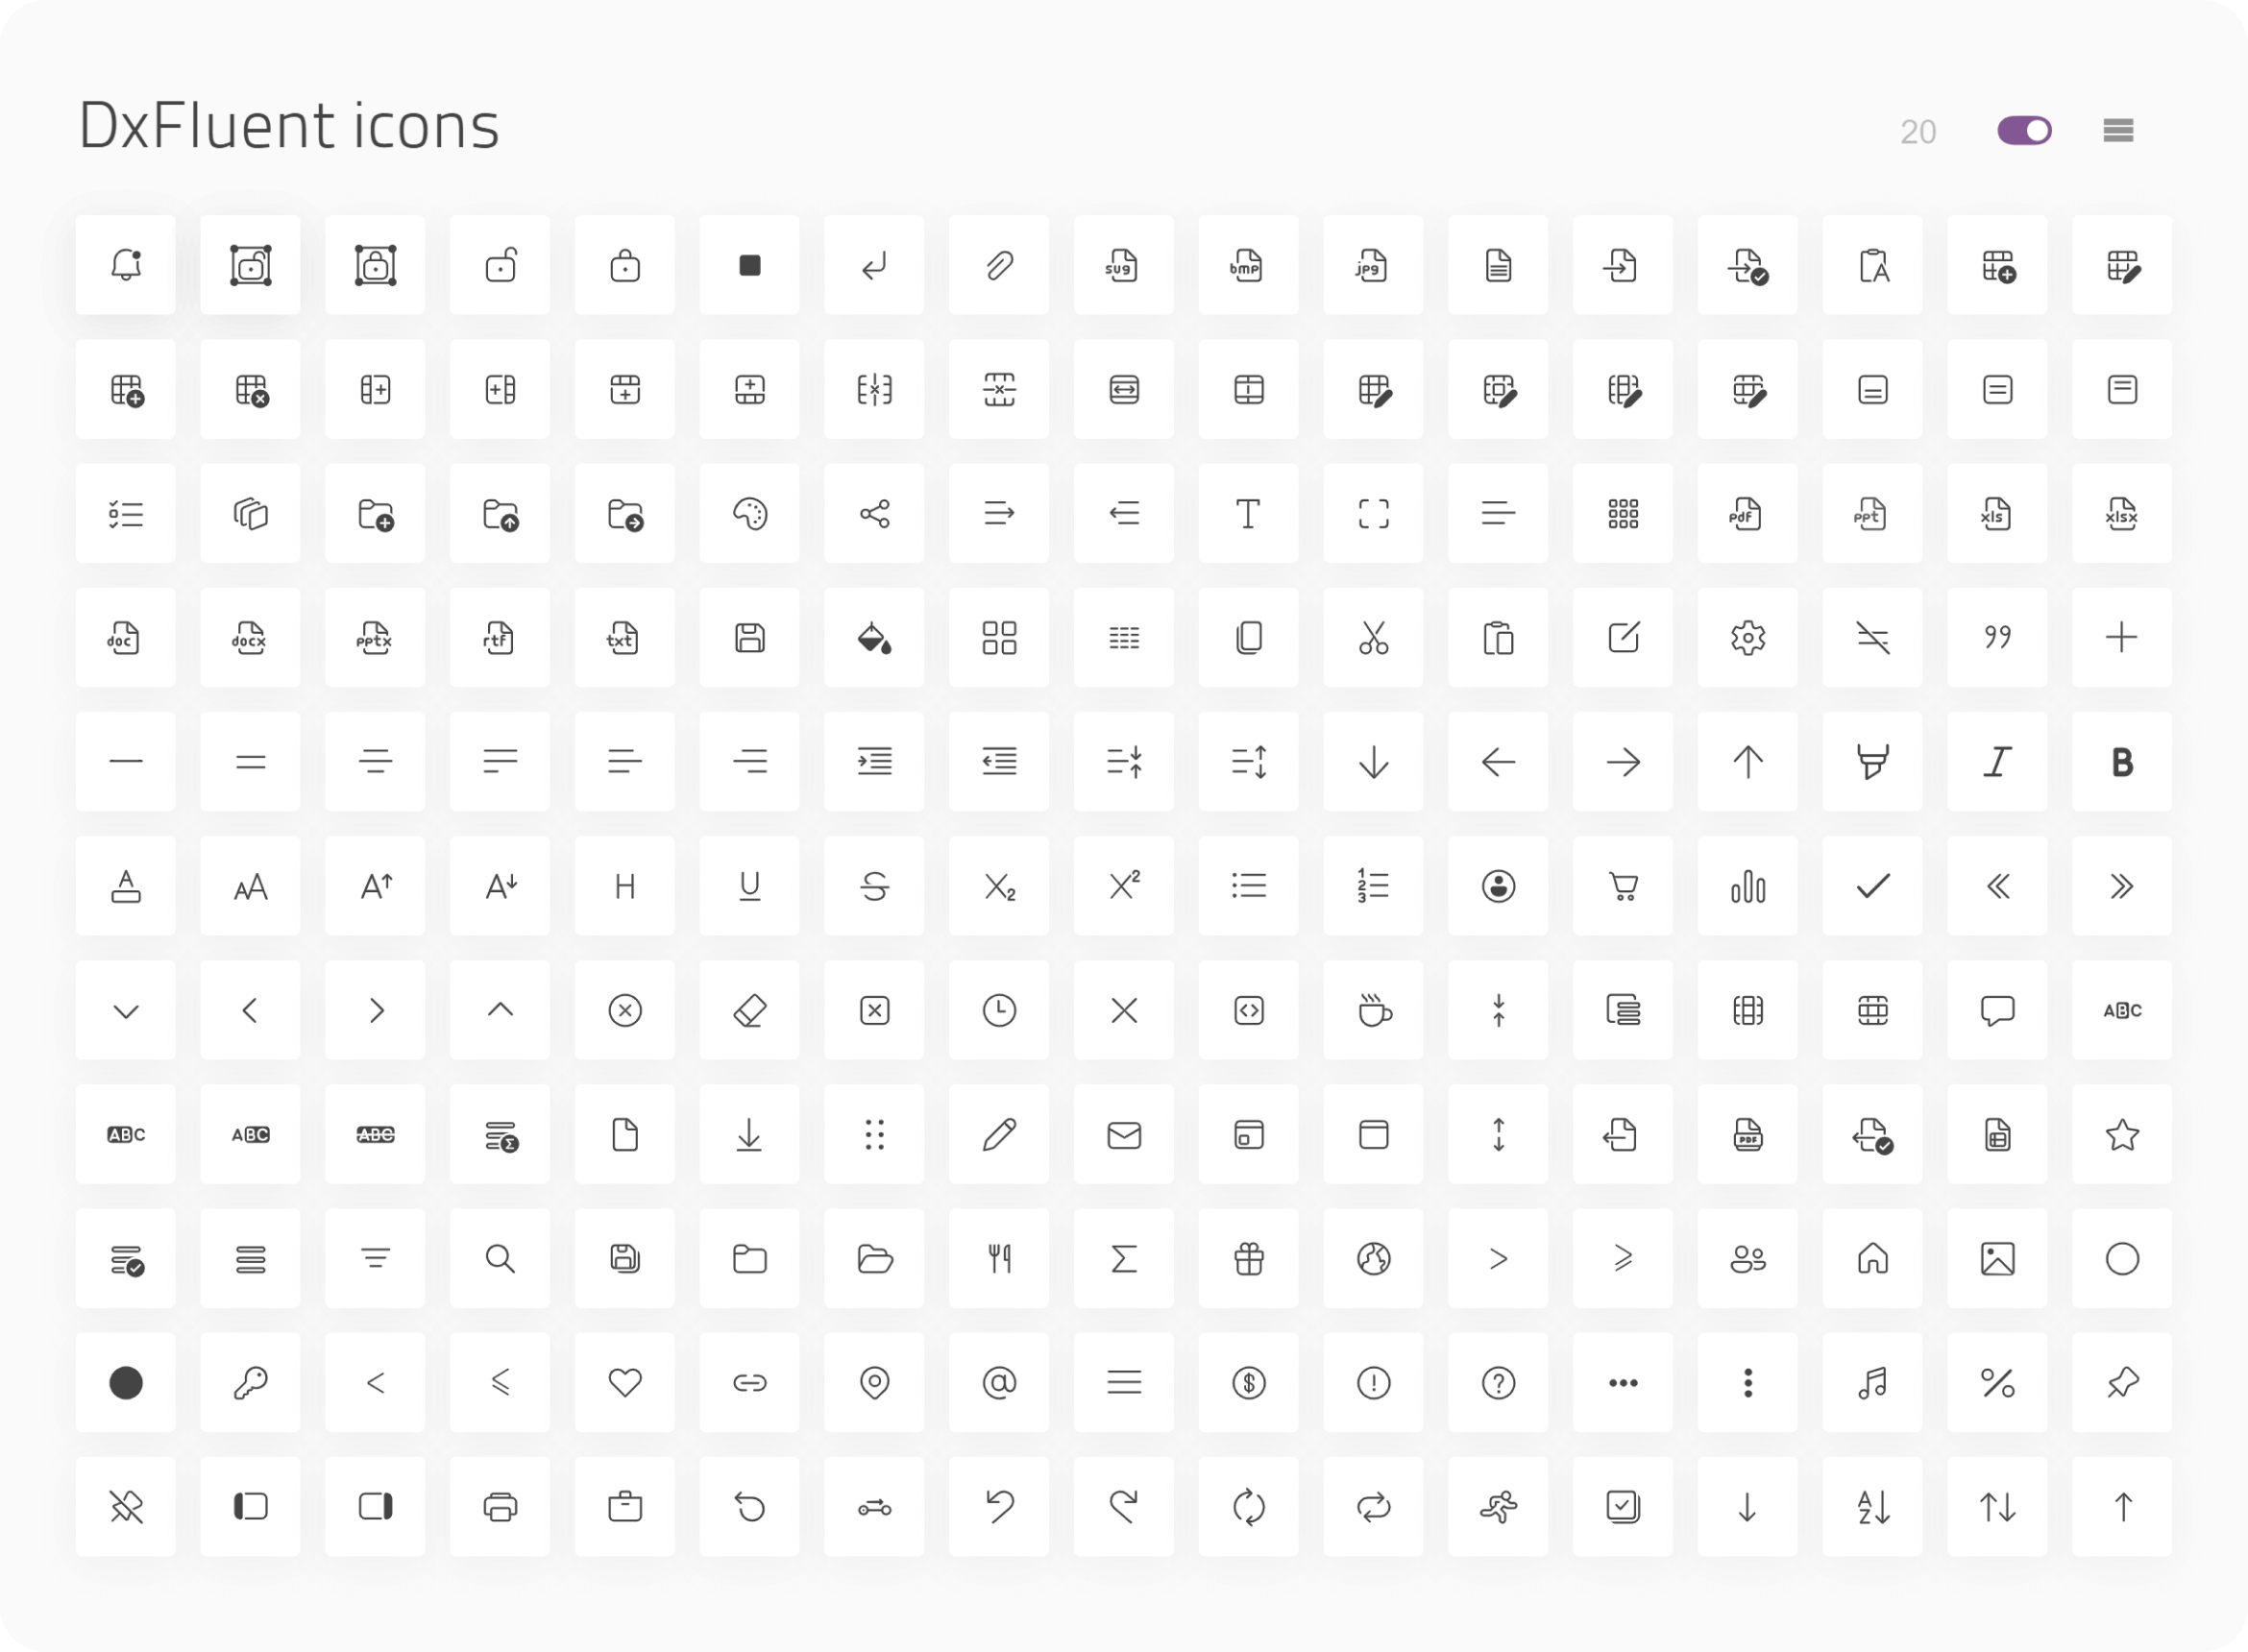
Task: Select the double chevron right icon
Action: point(2121,886)
